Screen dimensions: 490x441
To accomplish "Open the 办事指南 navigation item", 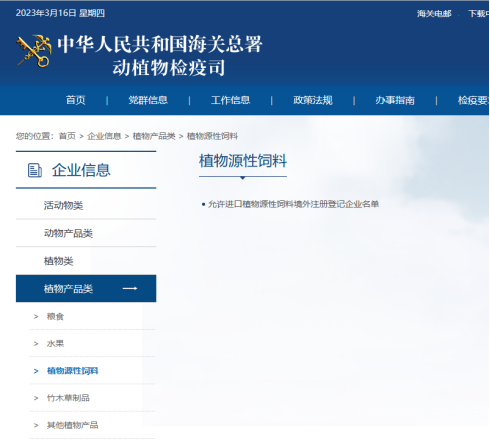I will [395, 100].
